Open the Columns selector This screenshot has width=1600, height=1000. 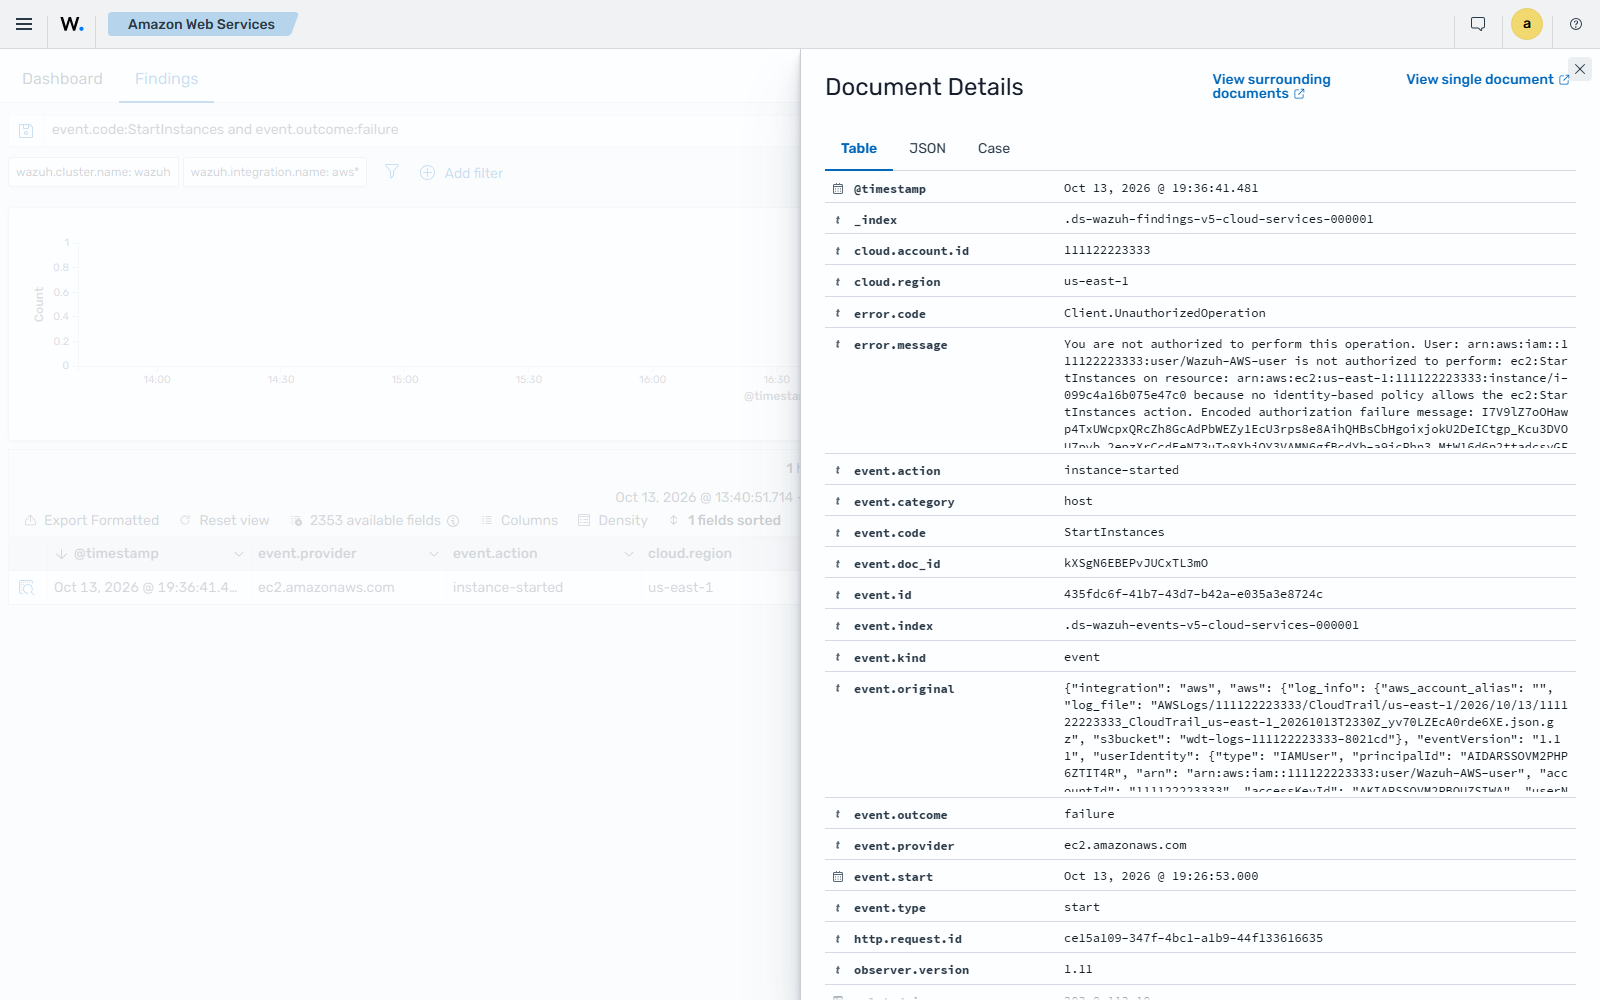519,521
